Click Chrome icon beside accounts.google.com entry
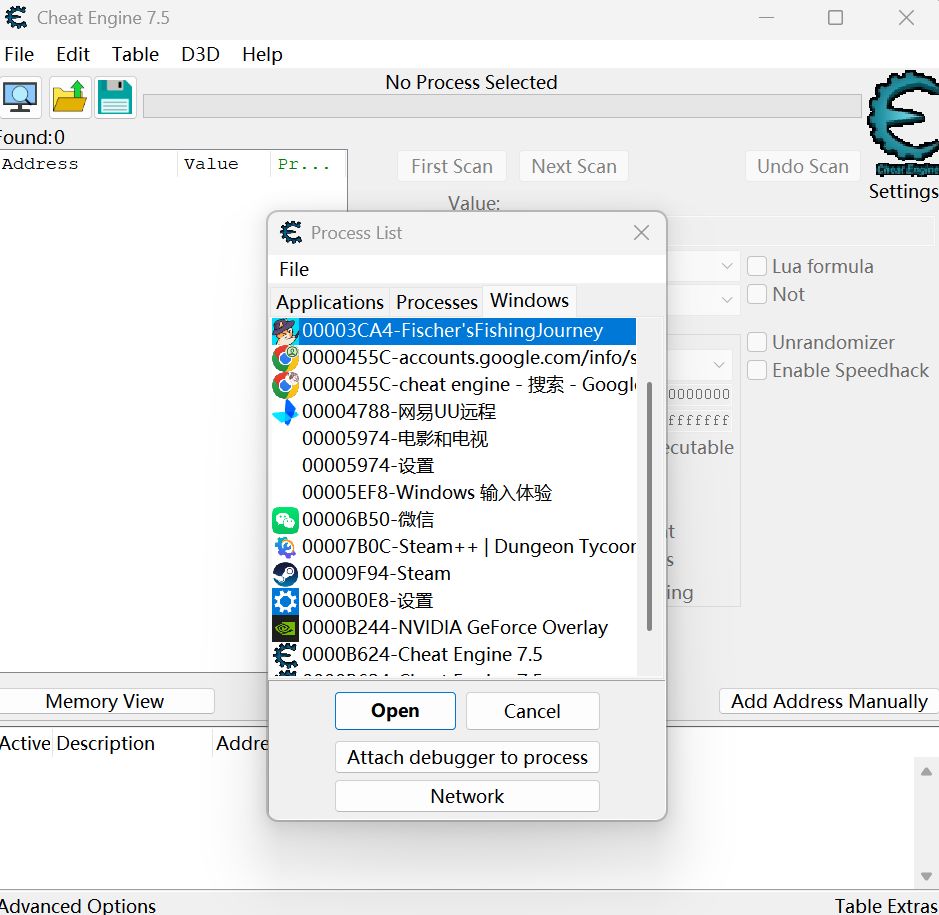The width and height of the screenshot is (939, 915). tap(285, 358)
